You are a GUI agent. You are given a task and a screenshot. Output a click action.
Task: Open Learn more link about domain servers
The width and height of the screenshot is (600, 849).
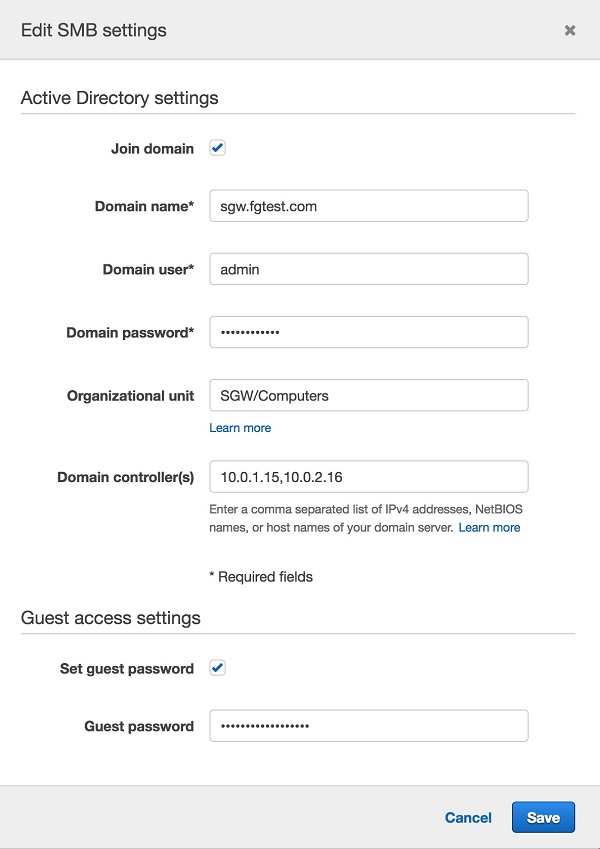[489, 527]
